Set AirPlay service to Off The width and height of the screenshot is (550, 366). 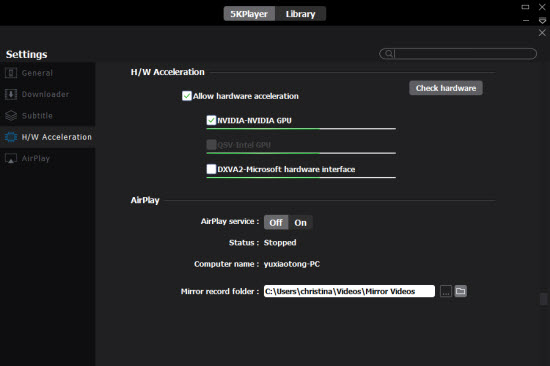[x=276, y=222]
